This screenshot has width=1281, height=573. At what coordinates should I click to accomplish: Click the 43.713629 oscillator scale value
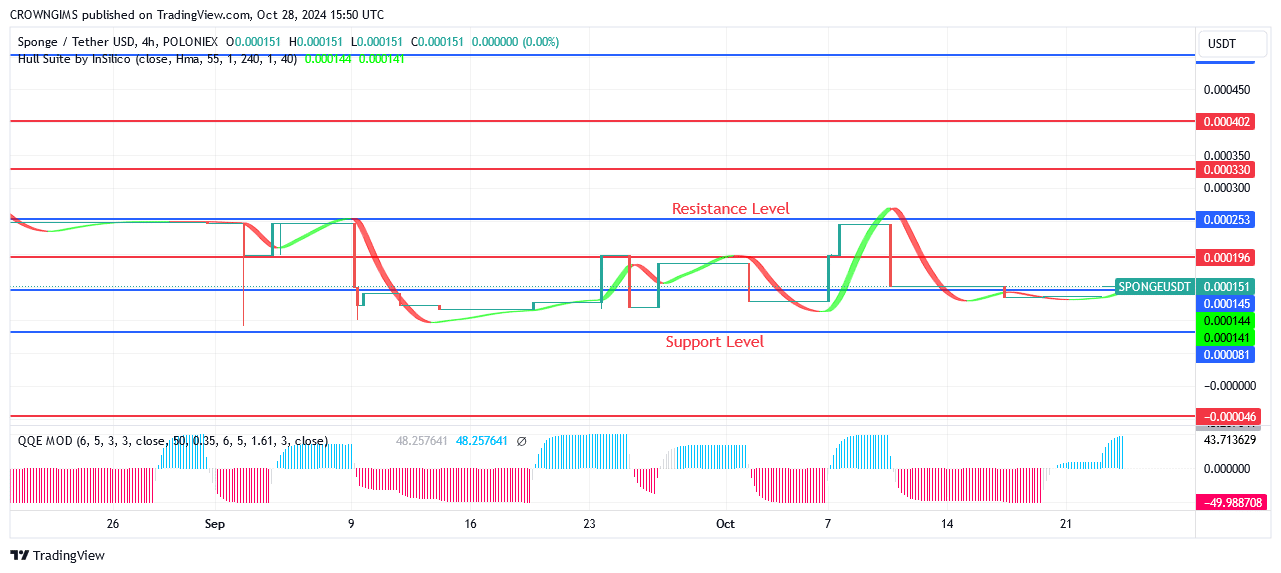(x=1229, y=440)
